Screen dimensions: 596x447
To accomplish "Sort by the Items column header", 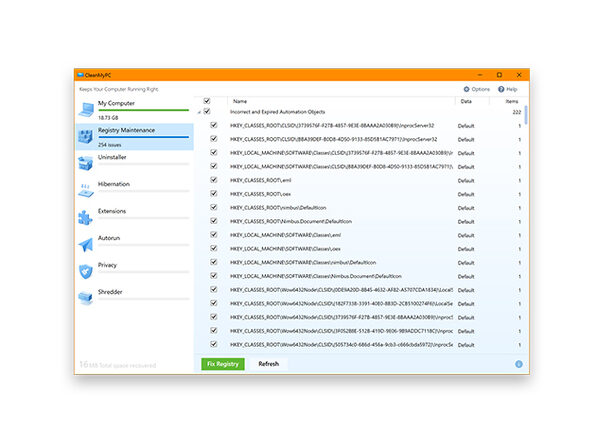I will pos(512,101).
